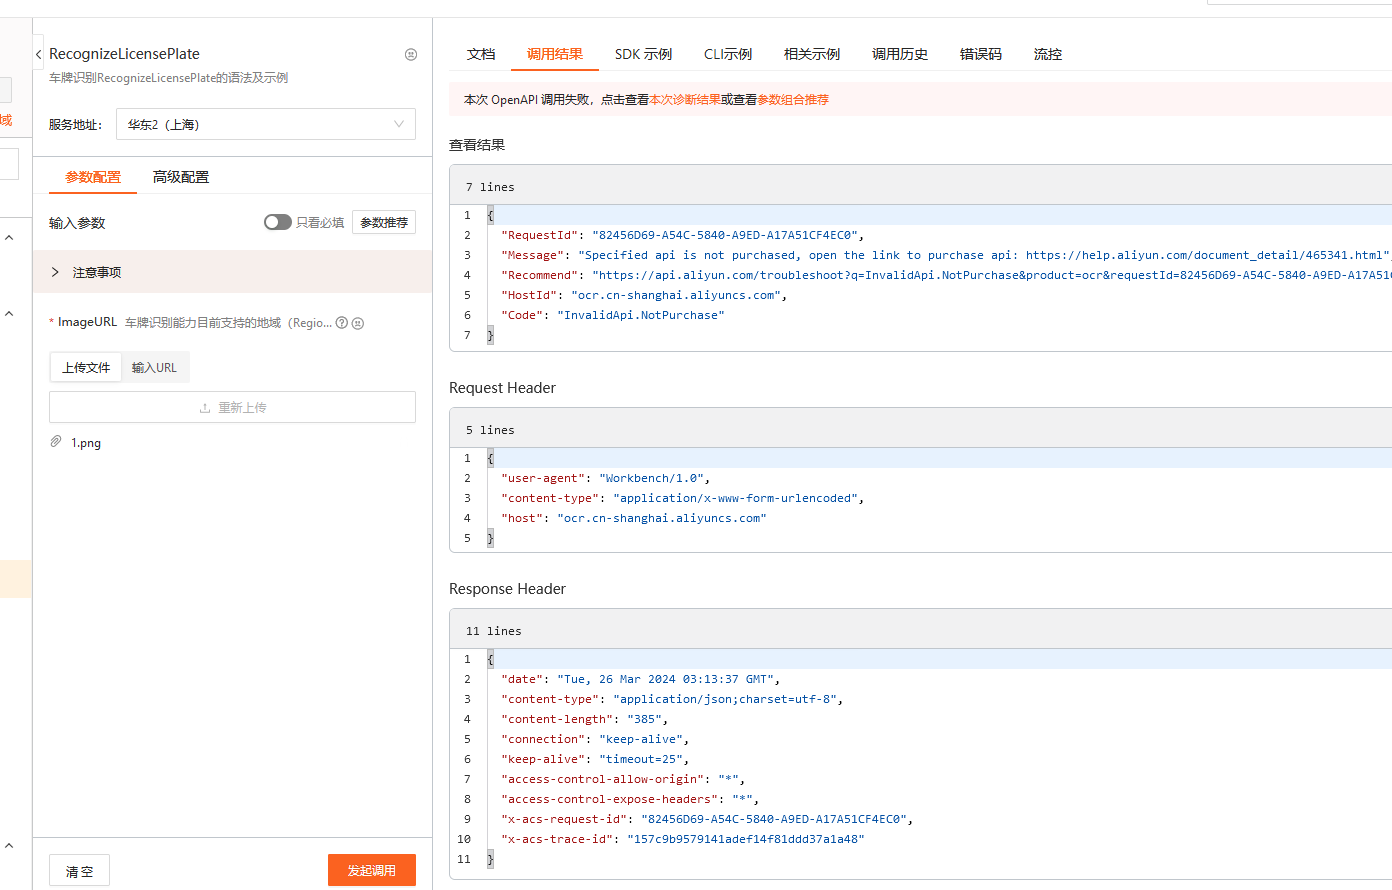Expand the 注意事项 section

[232, 272]
